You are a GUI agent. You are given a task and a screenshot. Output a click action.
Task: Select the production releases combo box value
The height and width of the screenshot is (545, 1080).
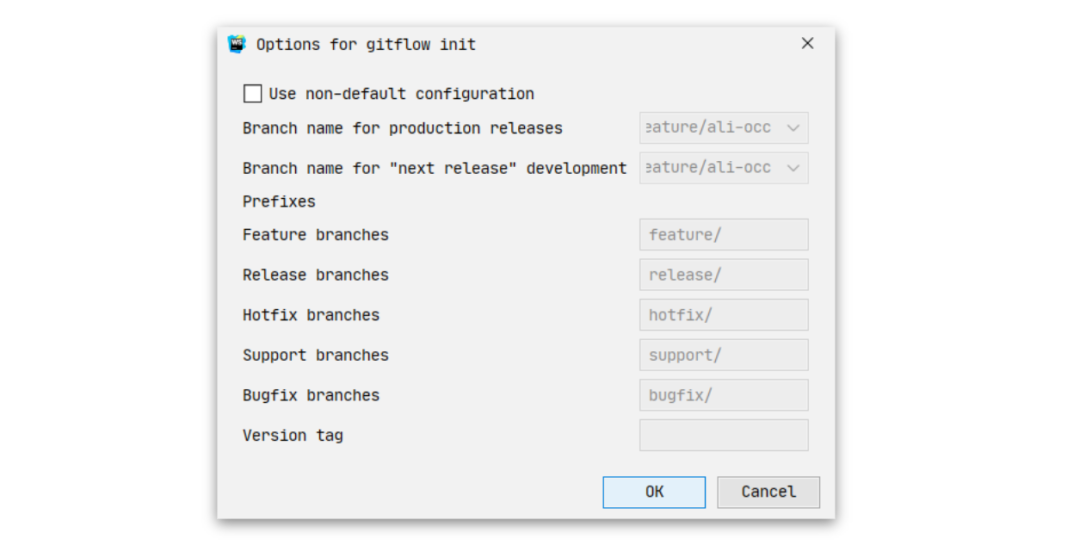point(724,128)
